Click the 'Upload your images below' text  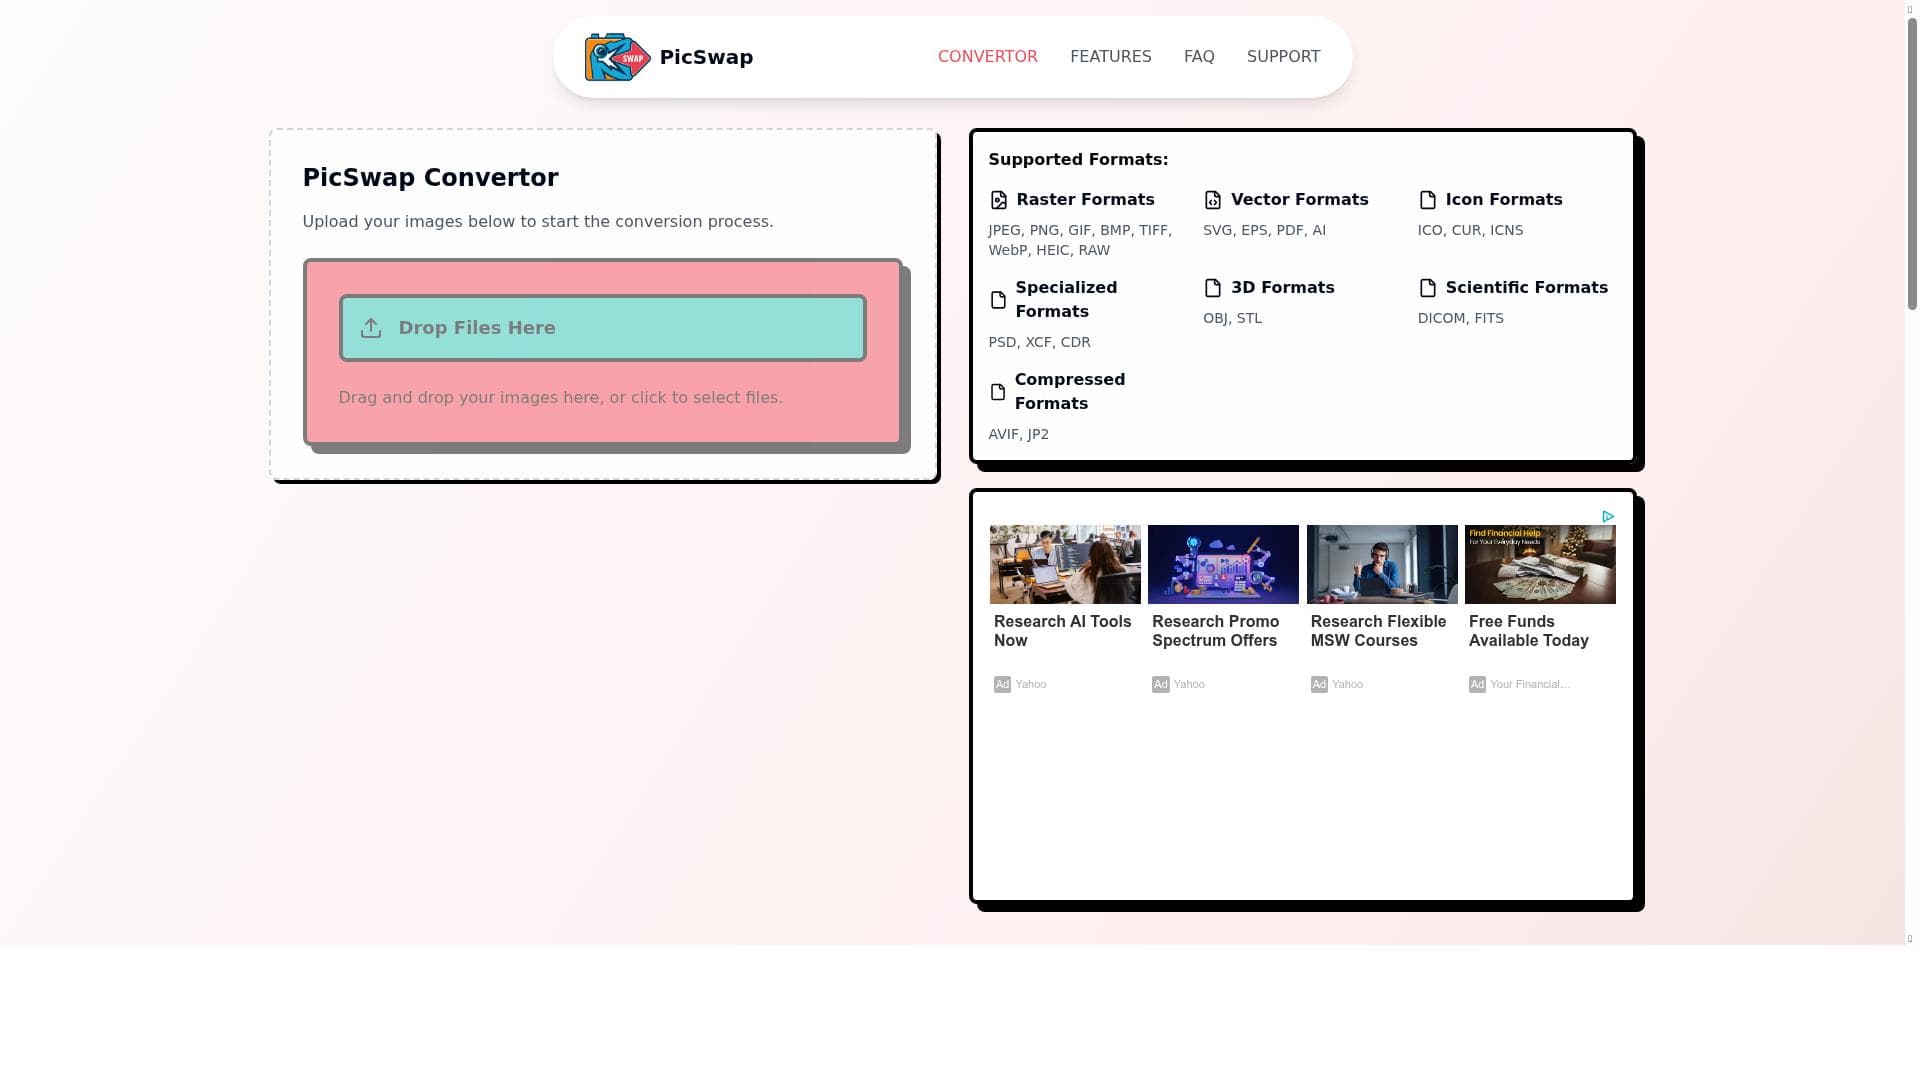click(x=538, y=222)
